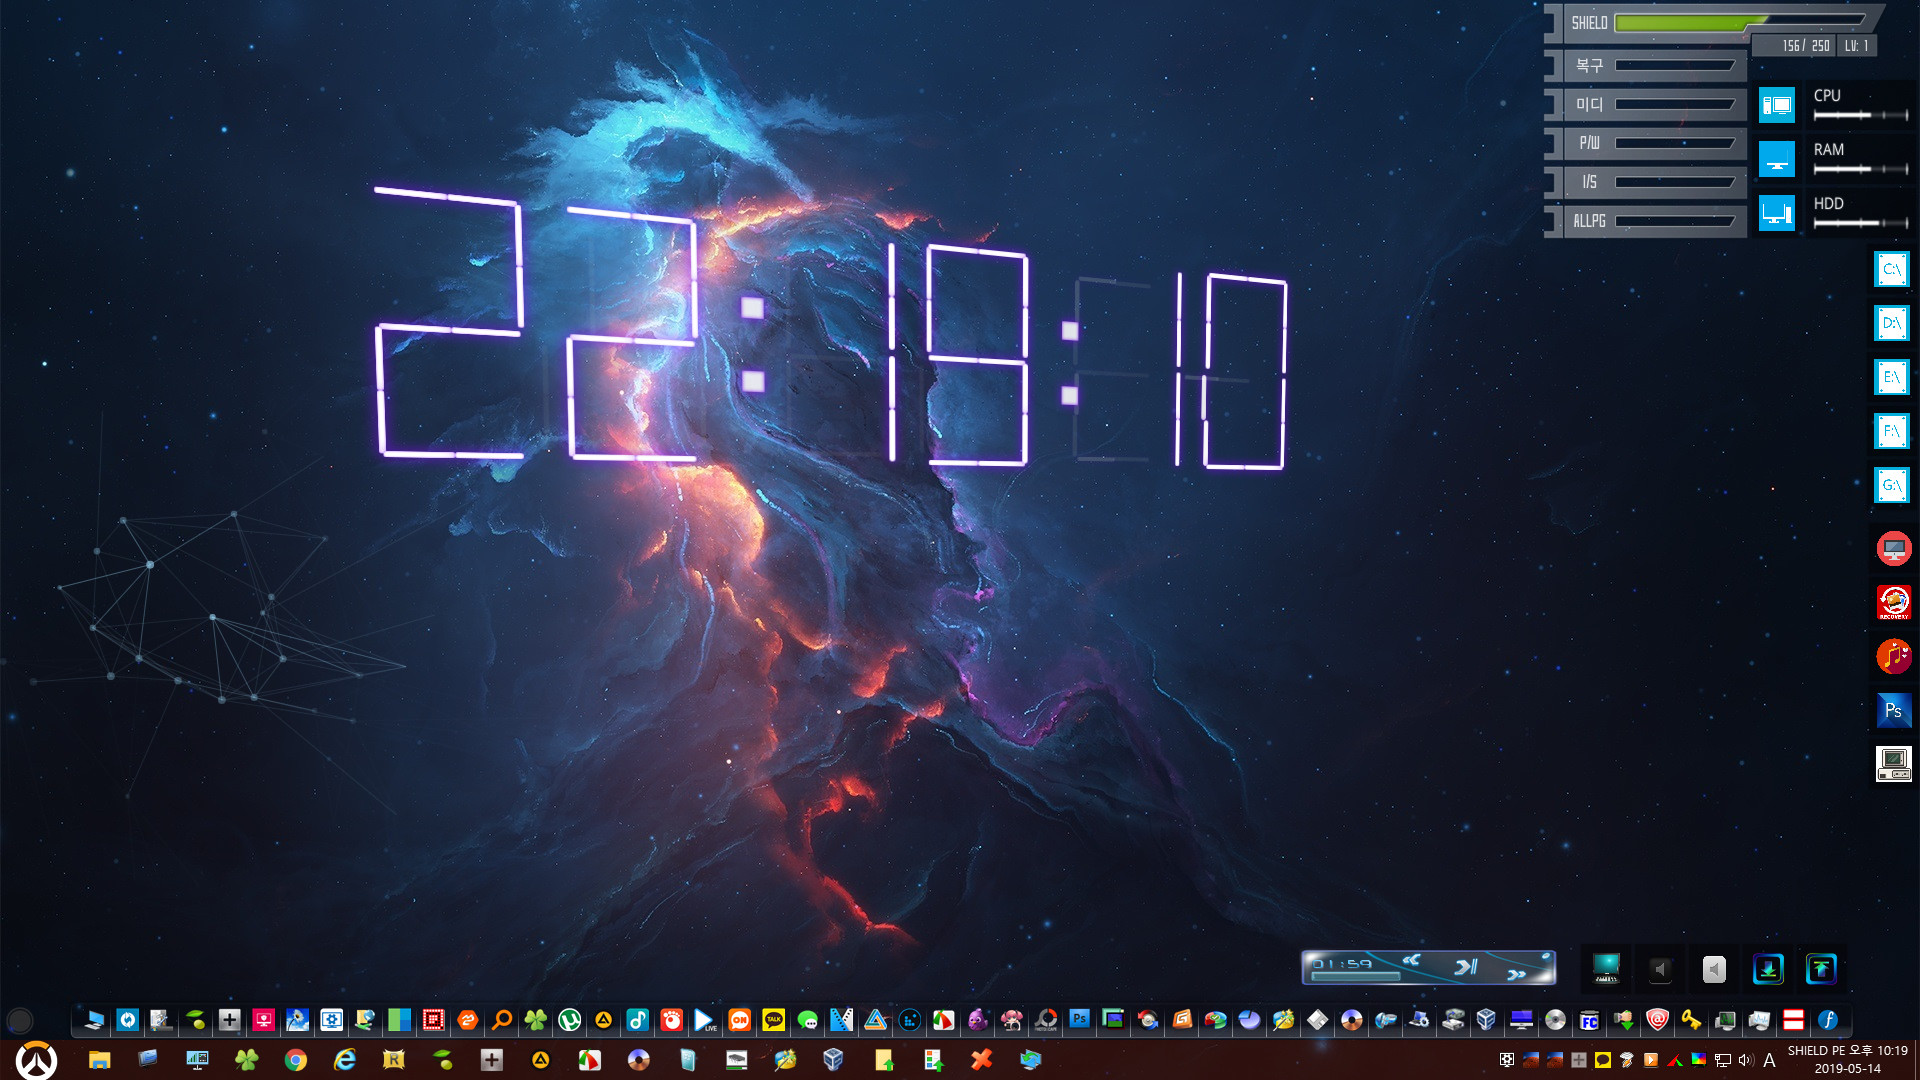Launch the orange ON icon in dock
Viewport: 1920px width, 1080px height.
(739, 1020)
